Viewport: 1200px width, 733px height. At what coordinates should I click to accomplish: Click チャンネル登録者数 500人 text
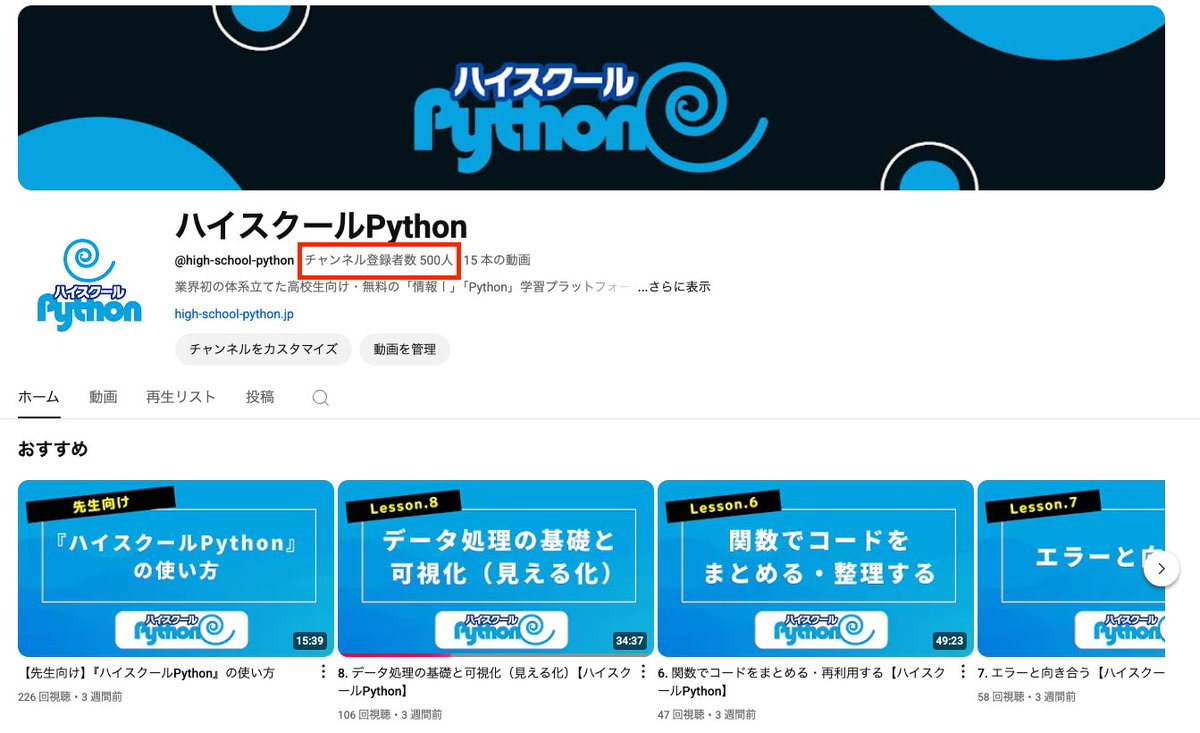(x=379, y=260)
